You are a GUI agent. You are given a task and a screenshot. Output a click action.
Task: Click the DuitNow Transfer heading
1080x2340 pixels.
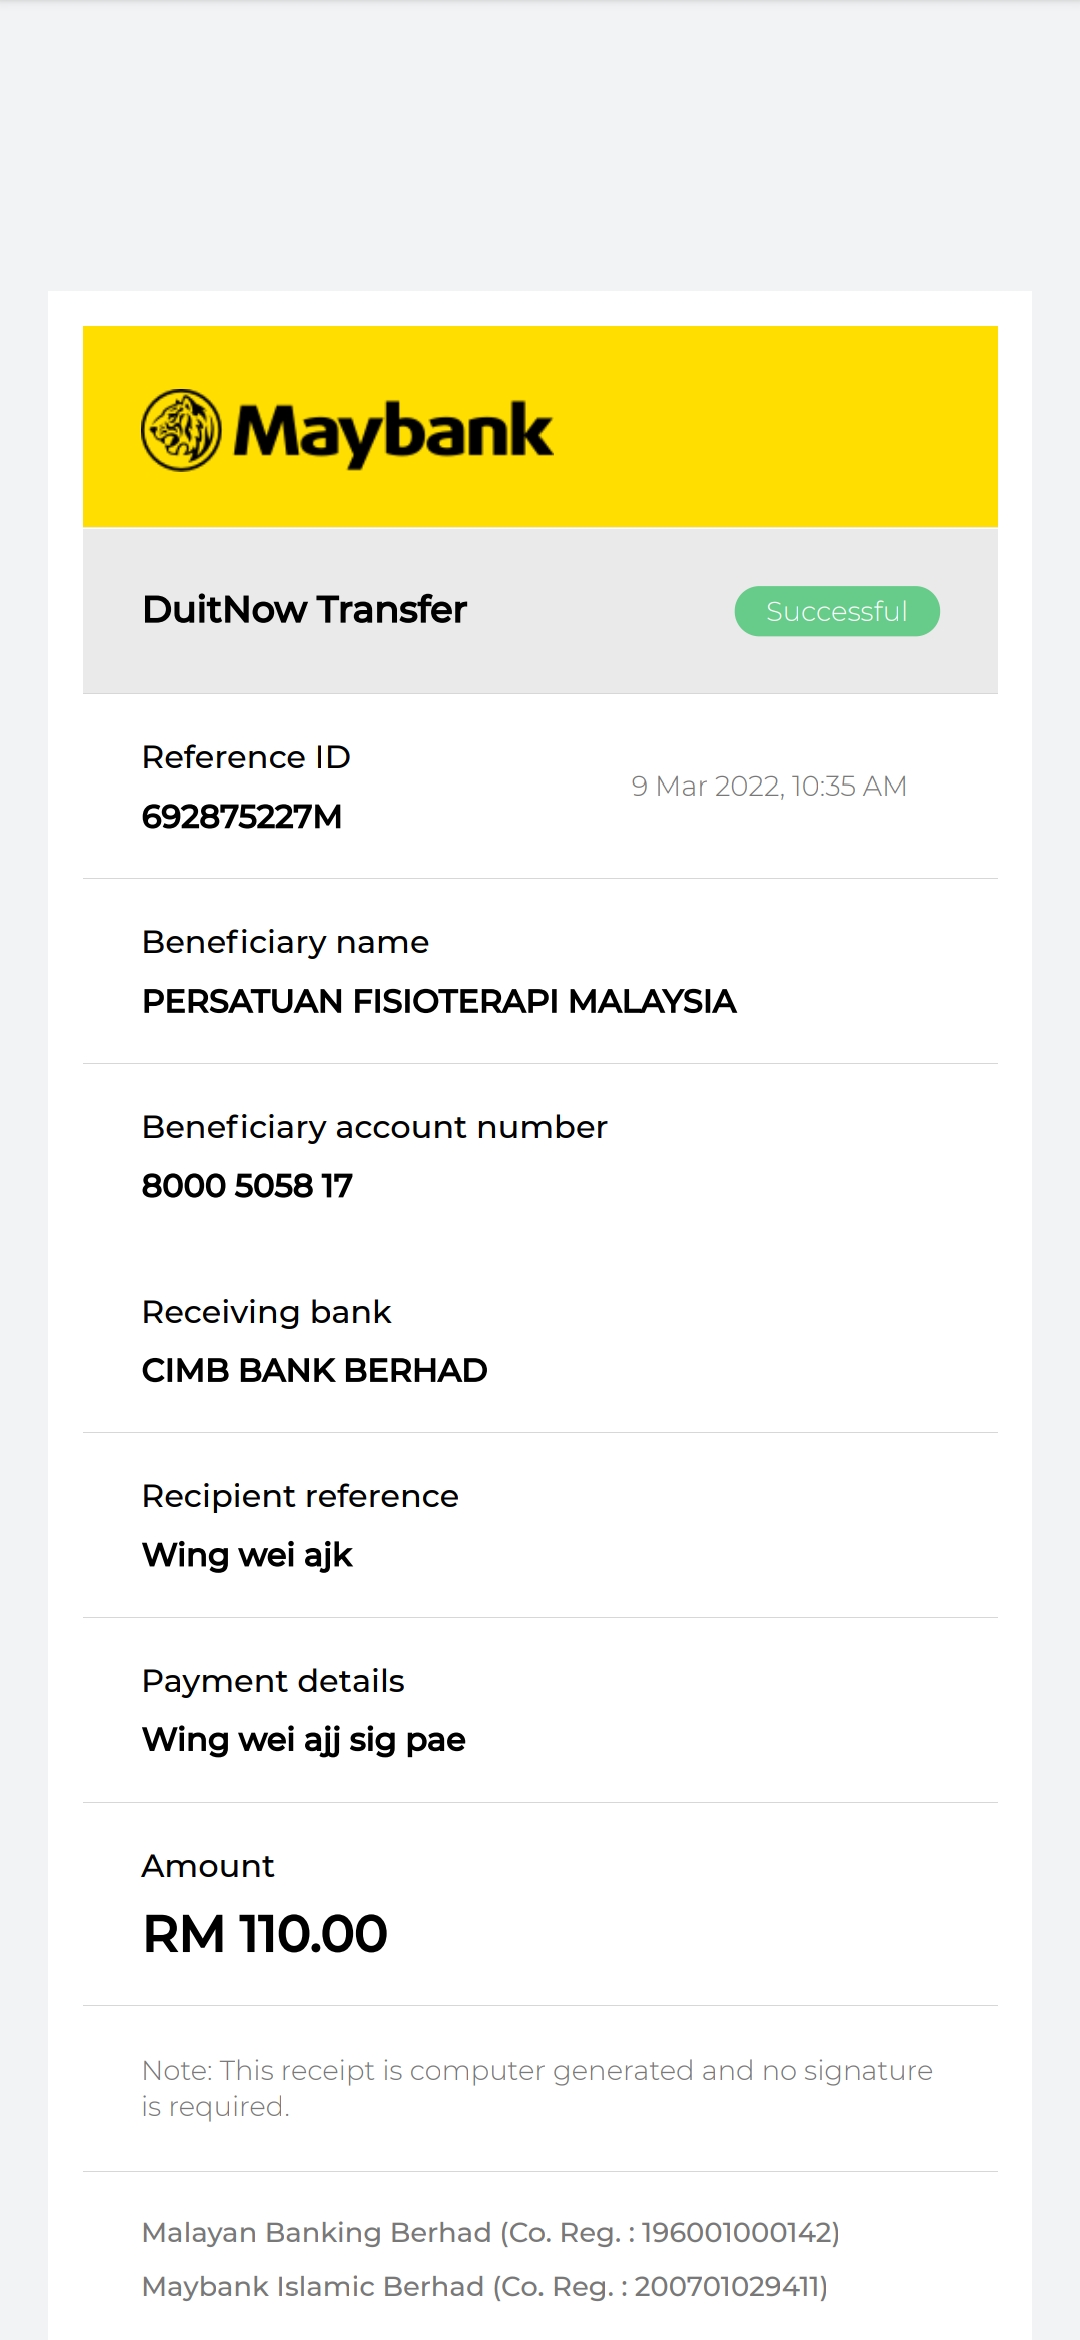(x=304, y=610)
